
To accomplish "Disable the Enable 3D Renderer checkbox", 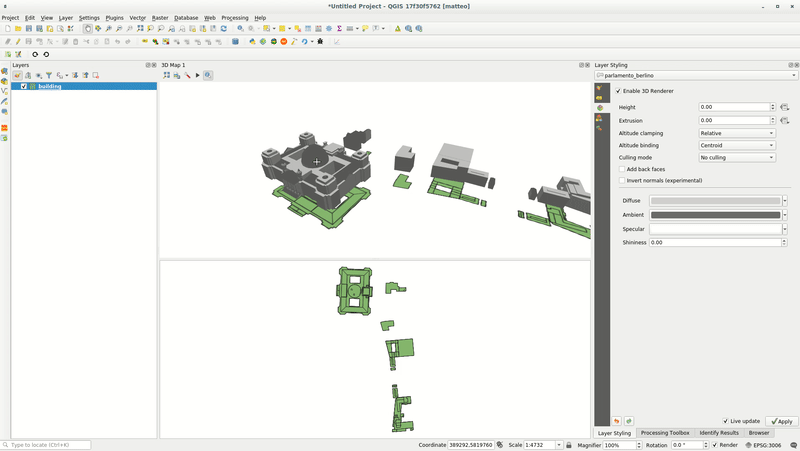I will tap(618, 91).
